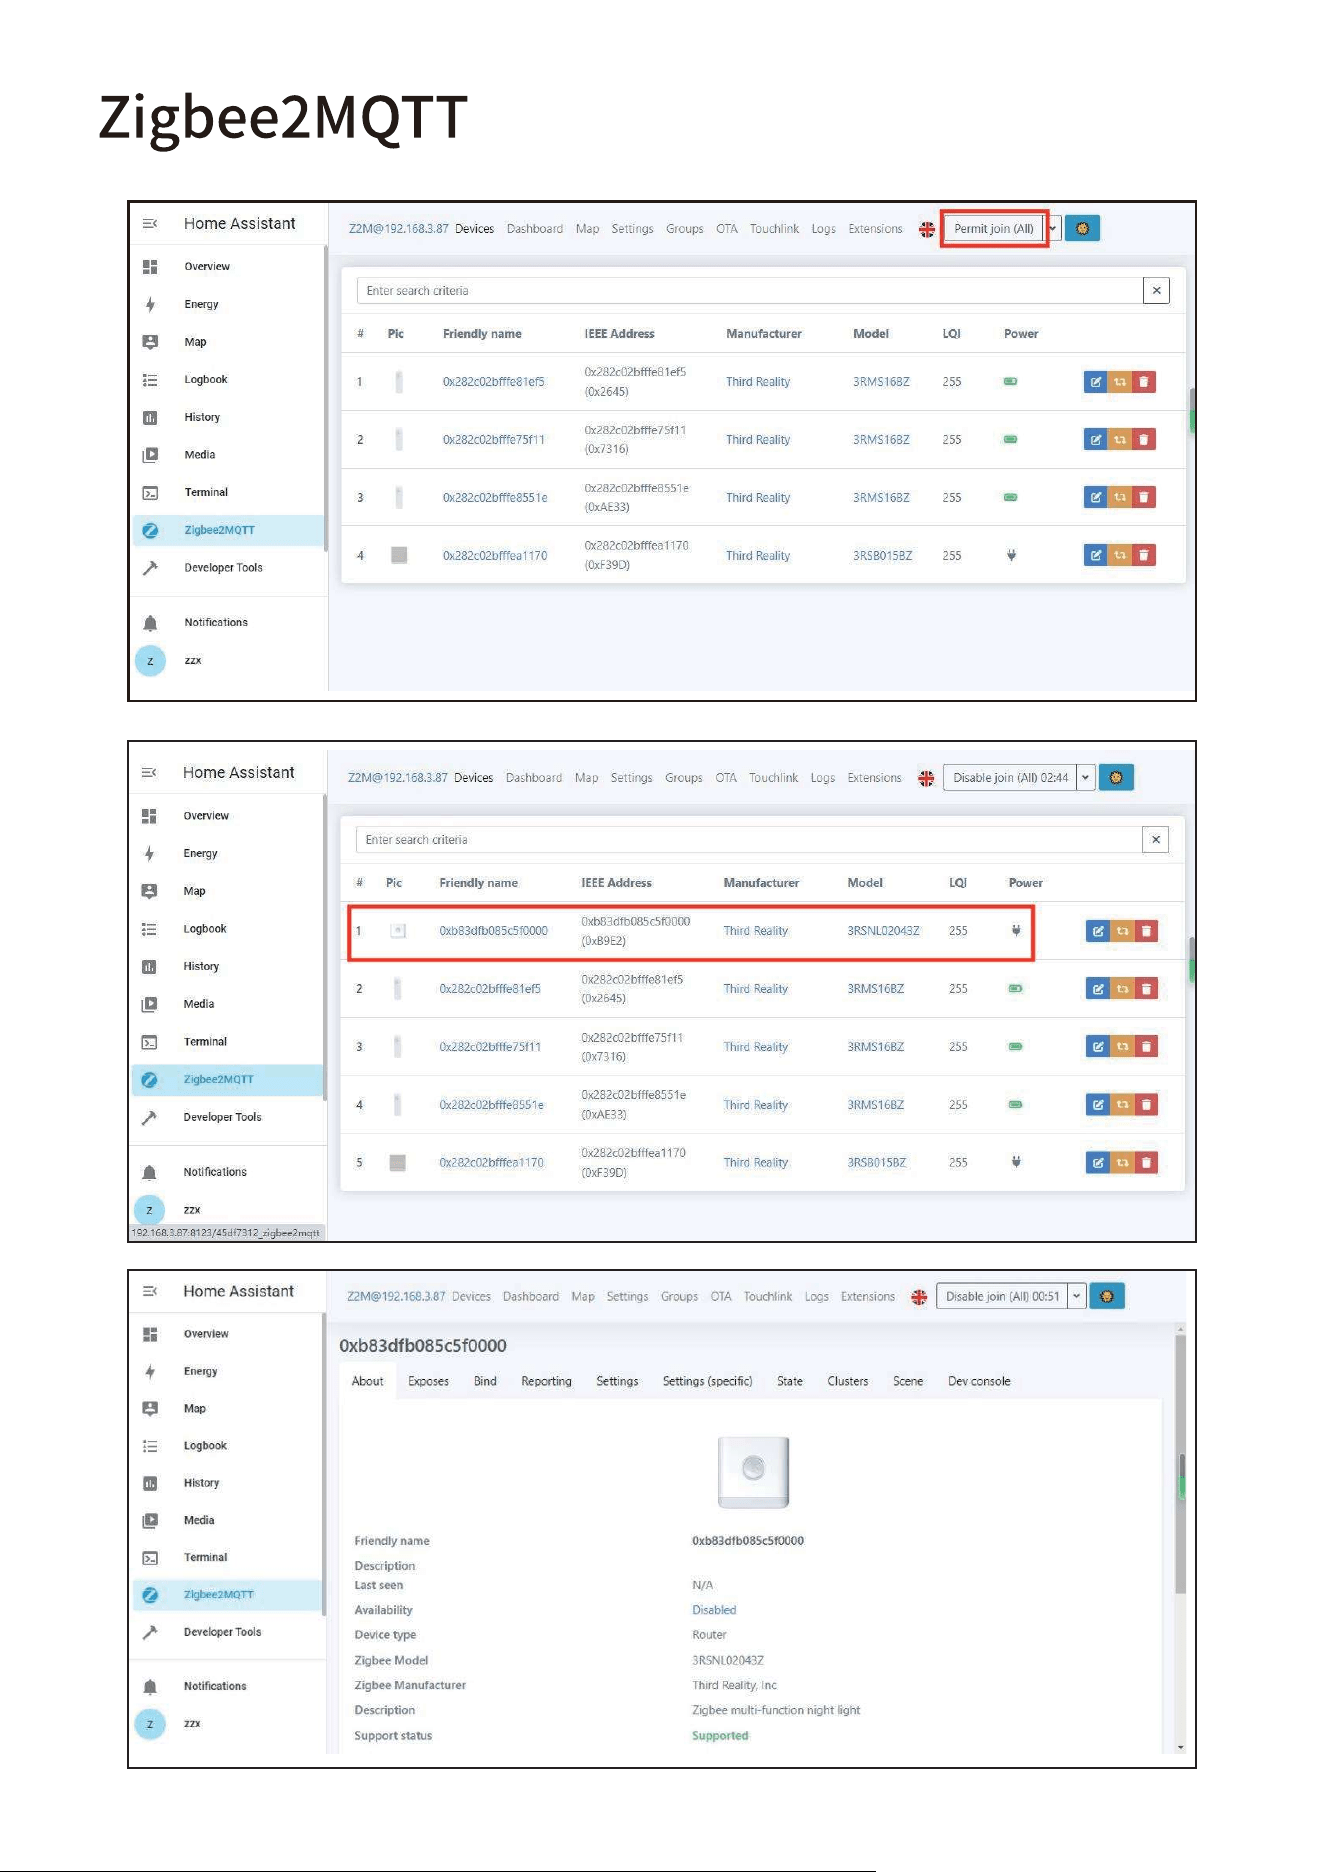1324x1872 pixels.
Task: Click trash icon for device row 5
Action: tap(1146, 1163)
